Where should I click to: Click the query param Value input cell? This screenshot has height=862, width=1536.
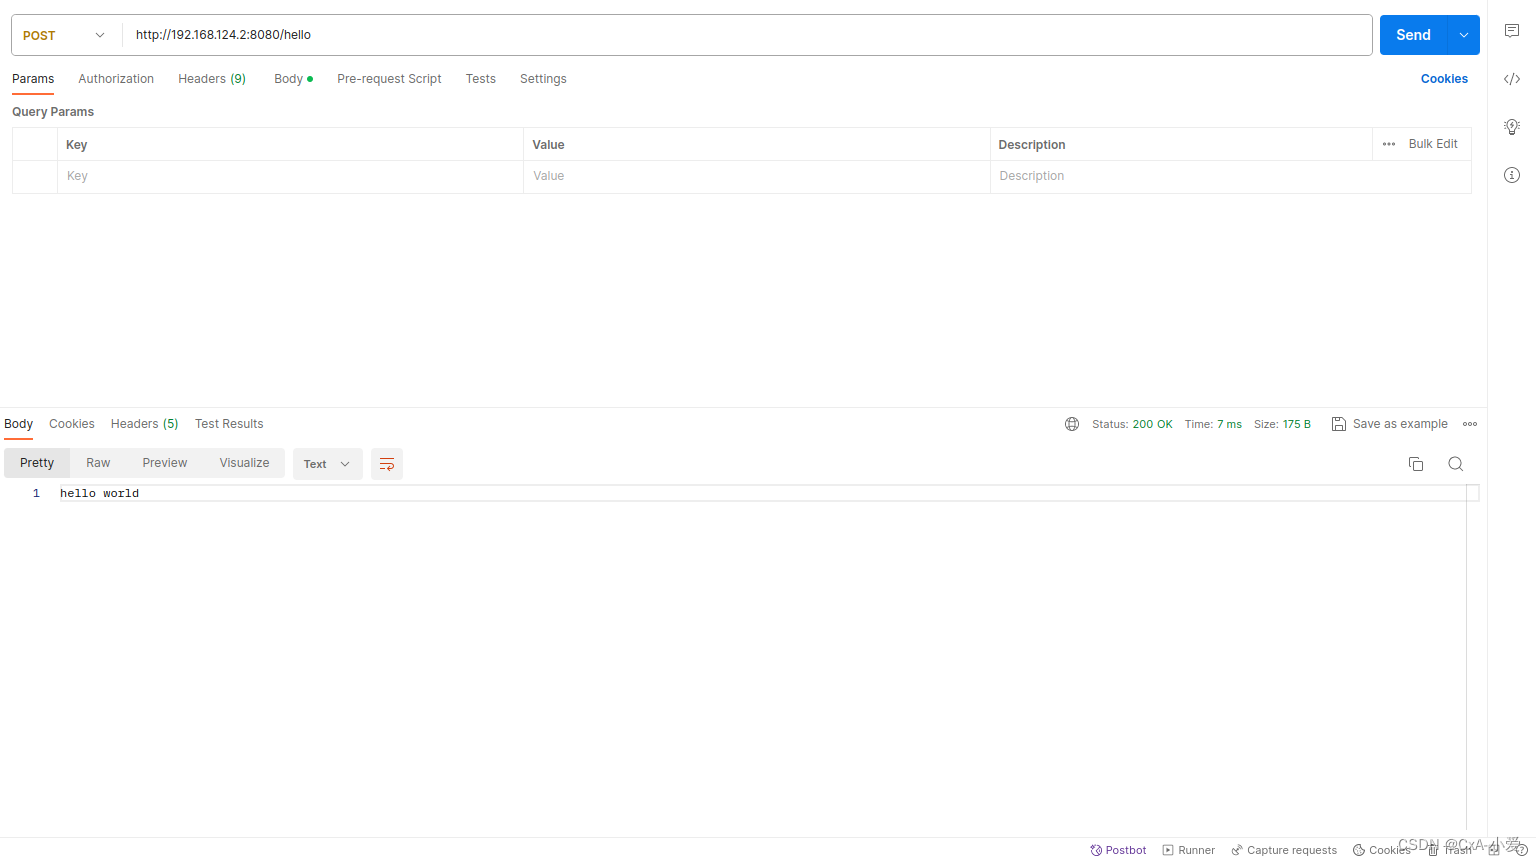(x=757, y=176)
